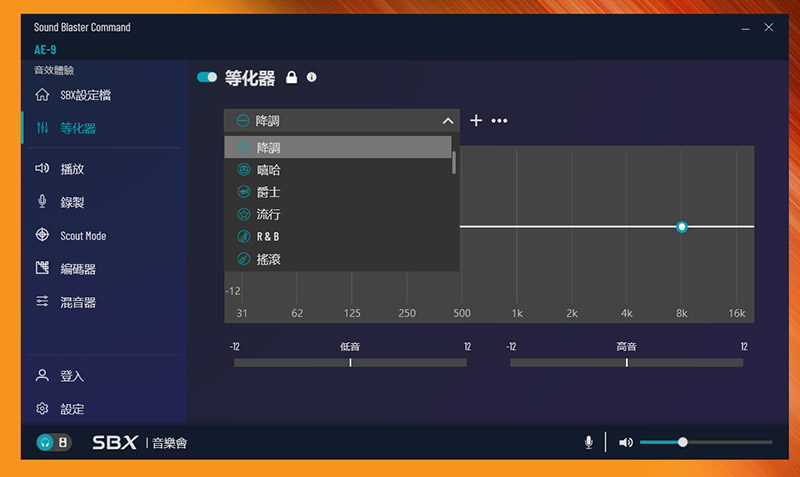Viewport: 800px width, 477px height.
Task: Select 搖滾 preset from the list
Action: tap(268, 259)
